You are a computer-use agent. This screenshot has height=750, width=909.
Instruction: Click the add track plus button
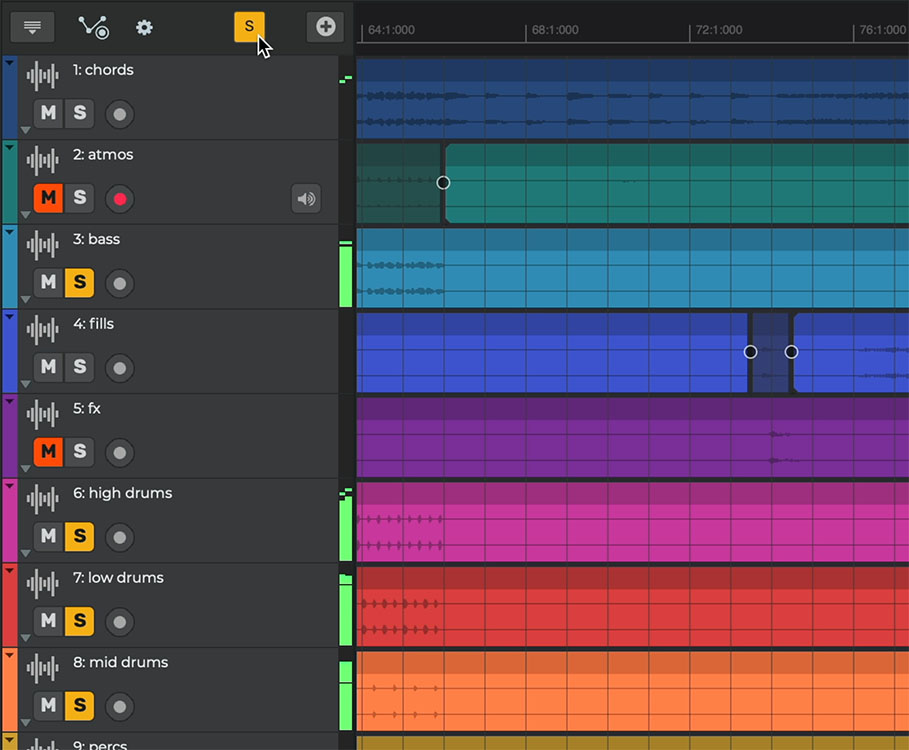click(325, 27)
